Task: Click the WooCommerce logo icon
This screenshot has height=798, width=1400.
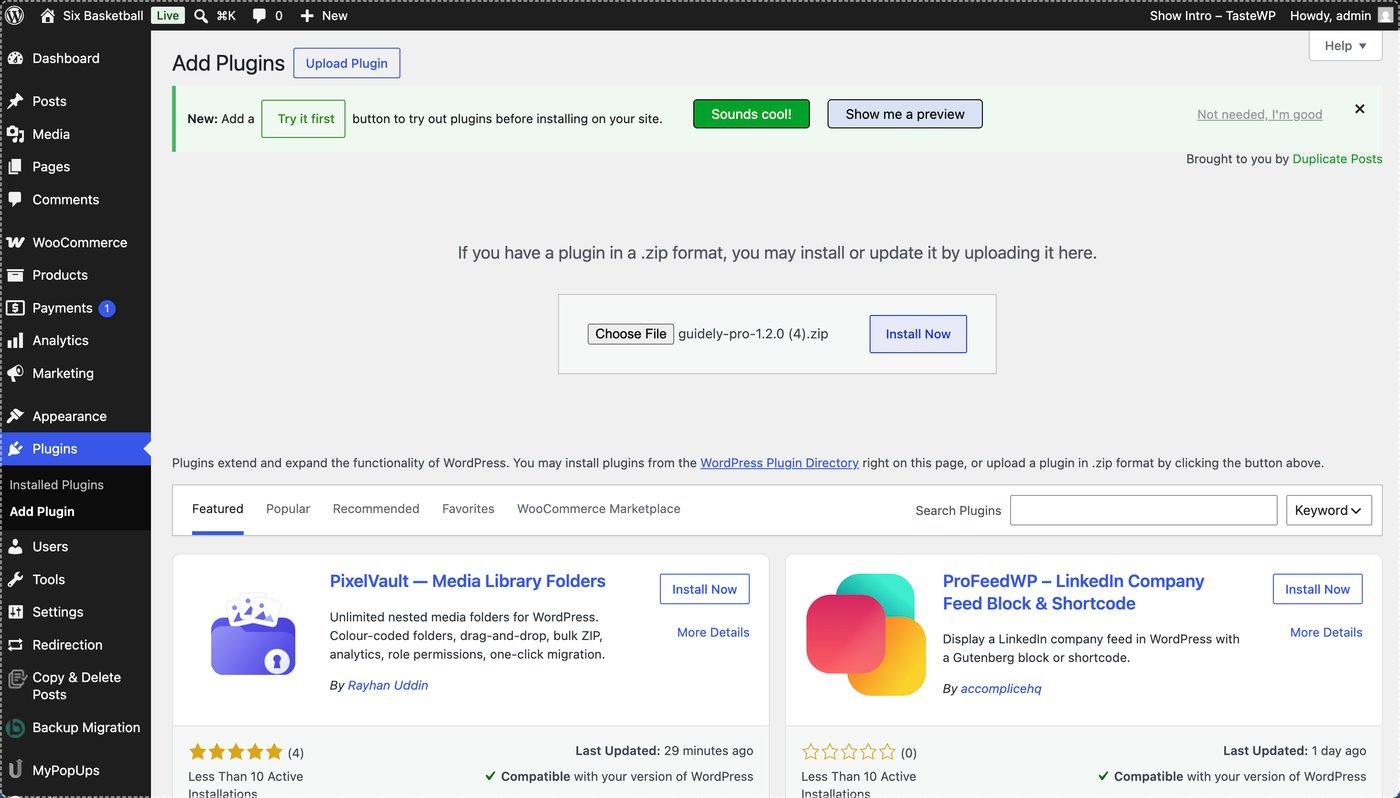Action: point(15,242)
